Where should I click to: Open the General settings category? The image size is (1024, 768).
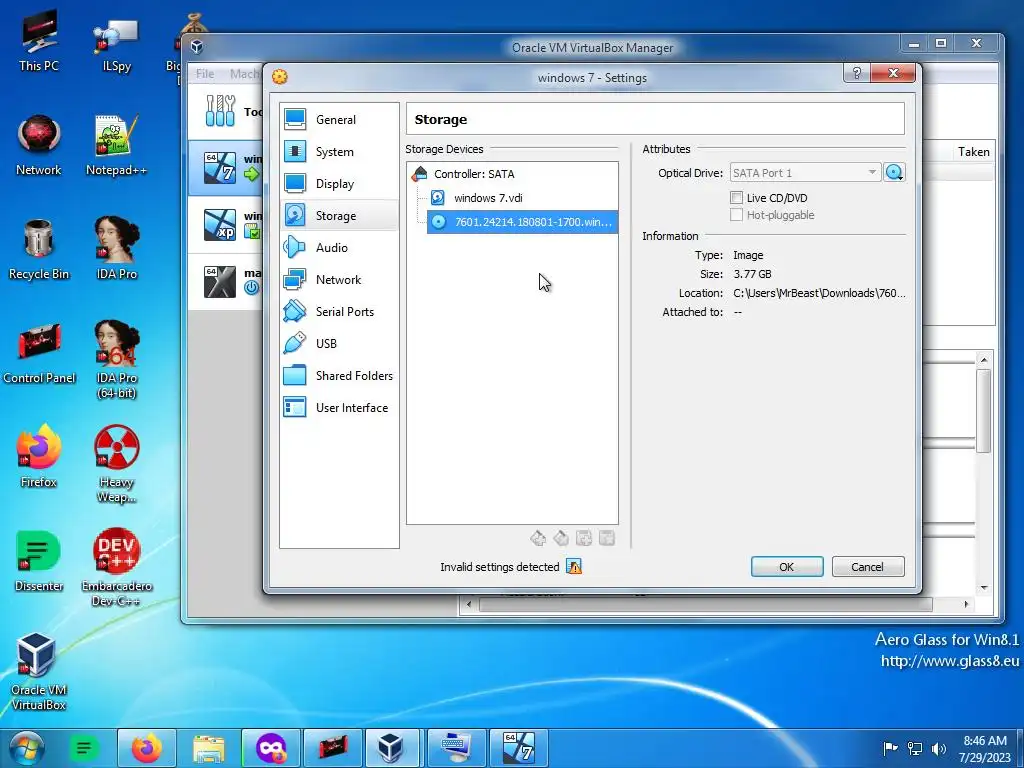click(339, 120)
